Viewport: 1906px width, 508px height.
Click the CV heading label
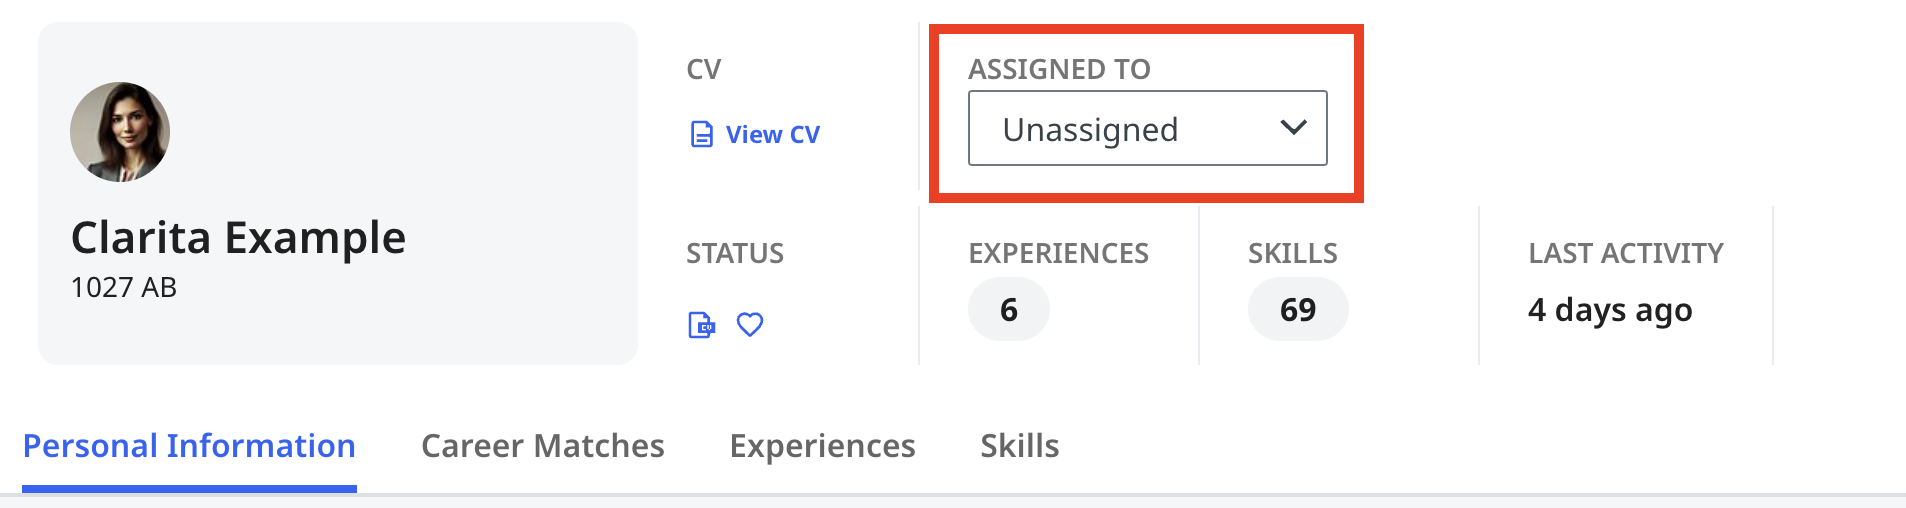[704, 69]
